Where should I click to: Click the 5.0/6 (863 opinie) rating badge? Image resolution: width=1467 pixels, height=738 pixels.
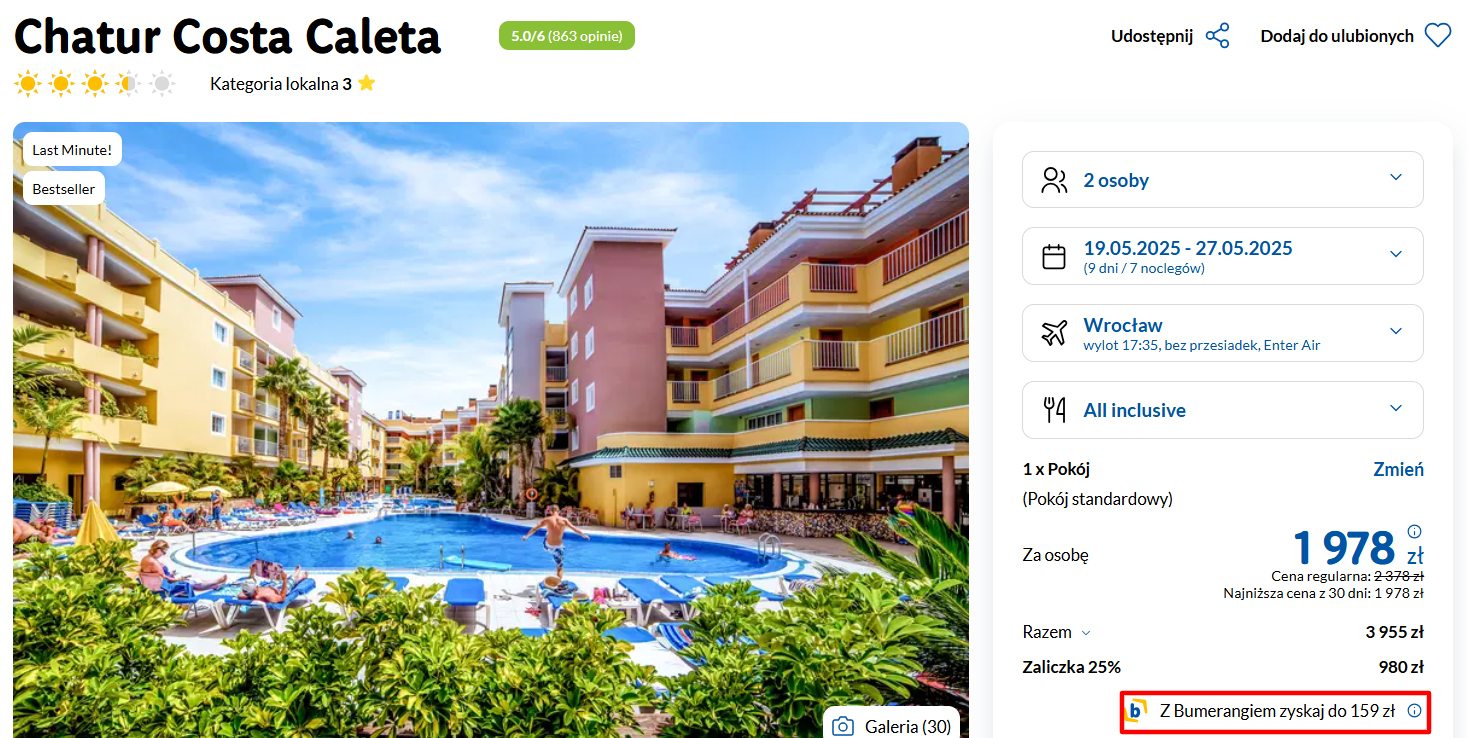567,36
